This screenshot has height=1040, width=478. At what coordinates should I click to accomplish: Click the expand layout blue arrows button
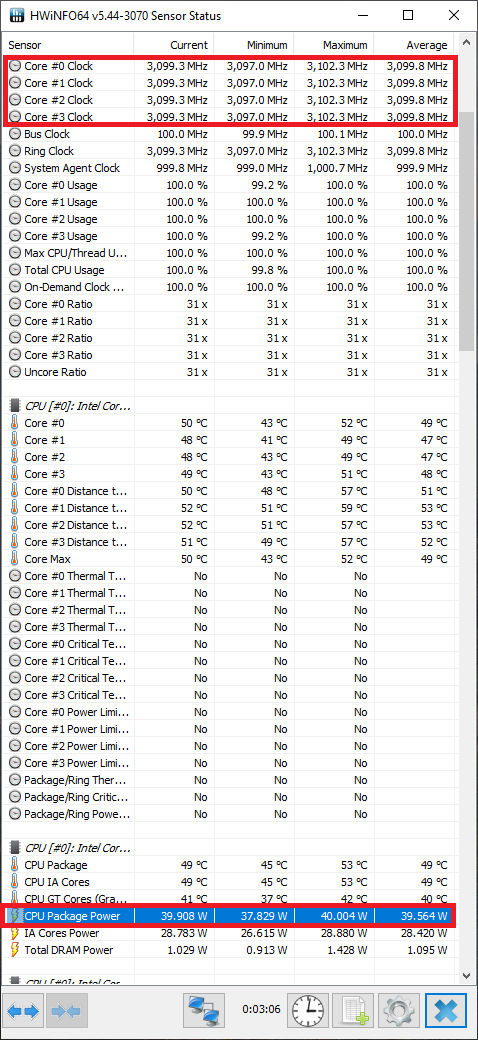coord(23,1010)
